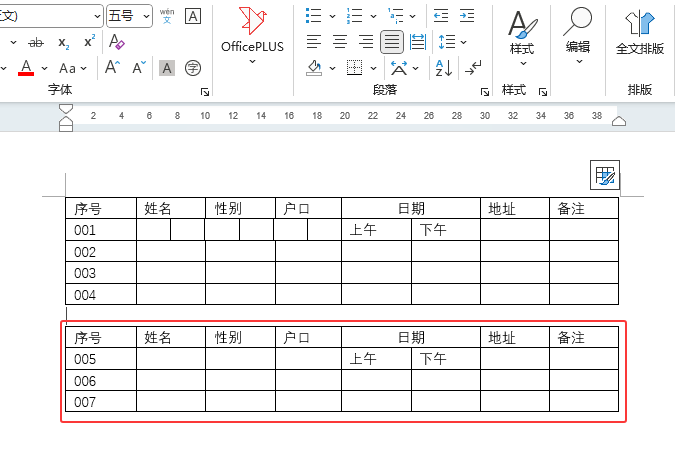Viewport: 675px width, 476px height.
Task: Toggle justify alignment
Action: 392,42
